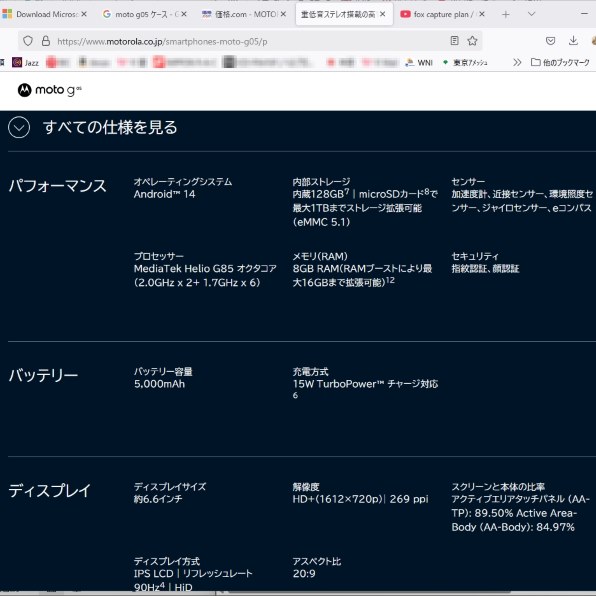Click the 解像度 label
The width and height of the screenshot is (596, 596).
306,487
